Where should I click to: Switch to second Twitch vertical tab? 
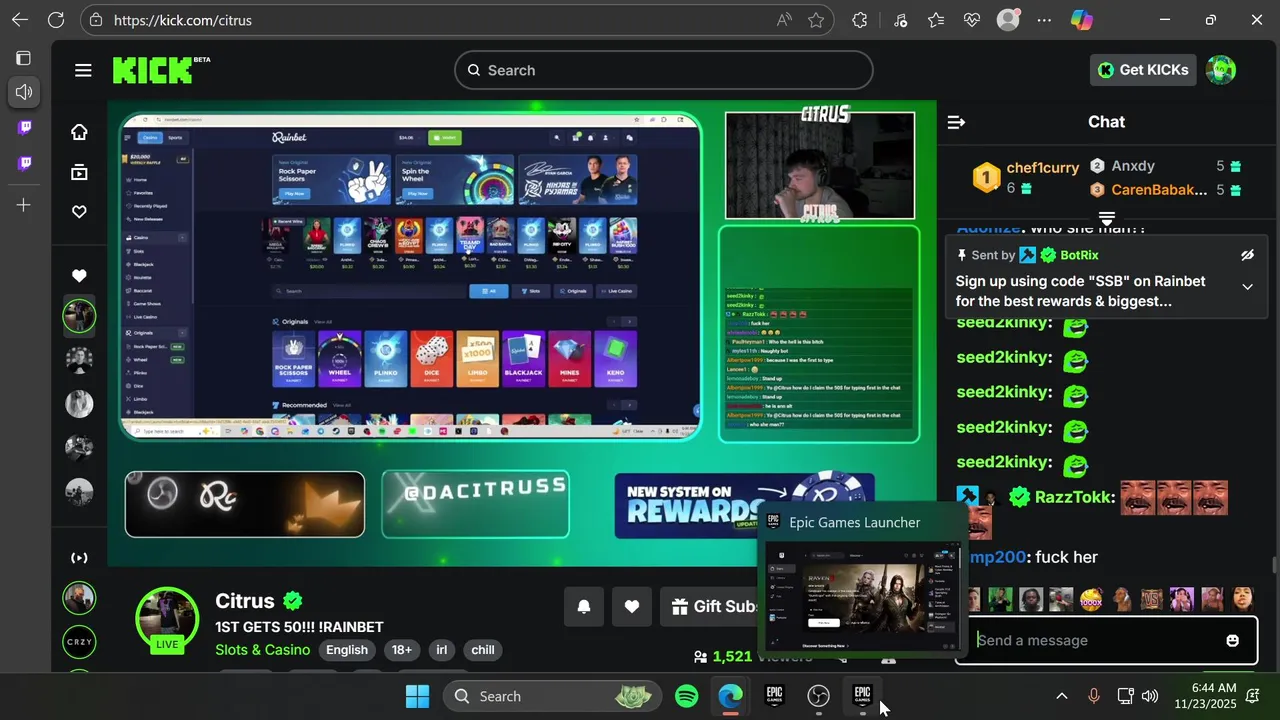coord(24,163)
